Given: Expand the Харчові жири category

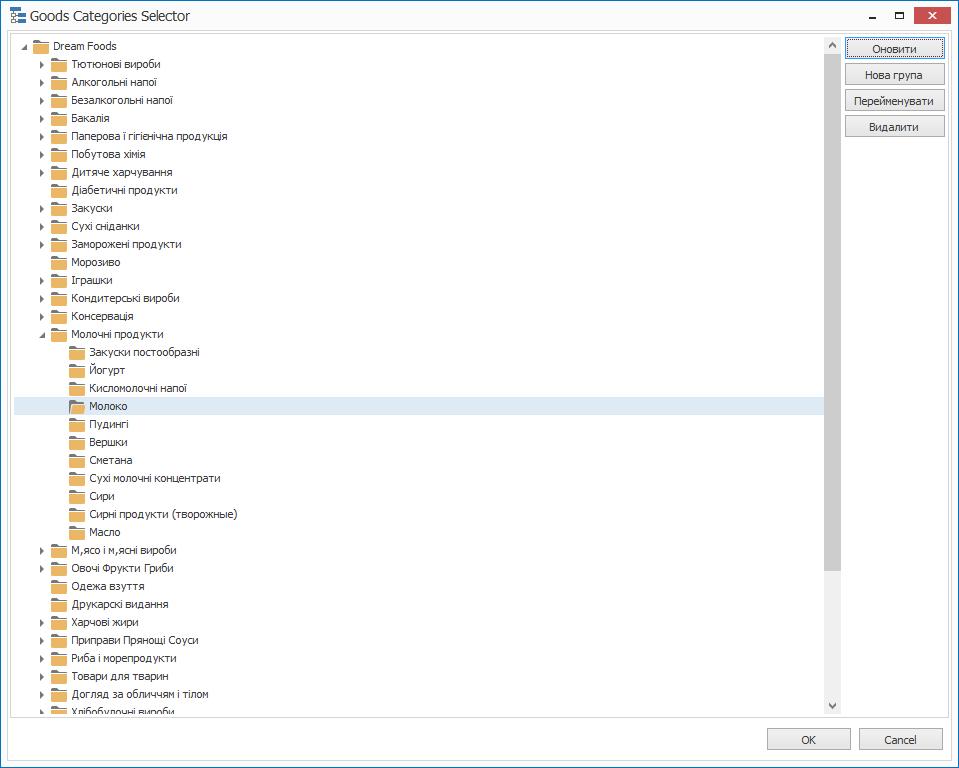Looking at the screenshot, I should (42, 623).
